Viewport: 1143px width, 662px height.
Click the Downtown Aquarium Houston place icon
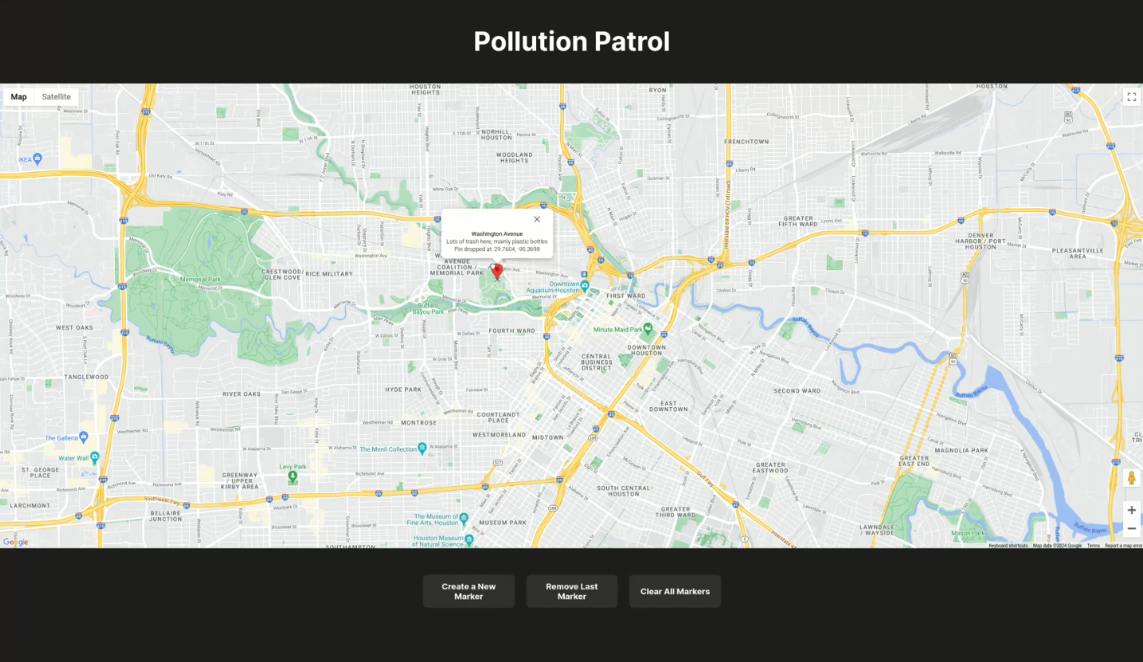point(584,285)
